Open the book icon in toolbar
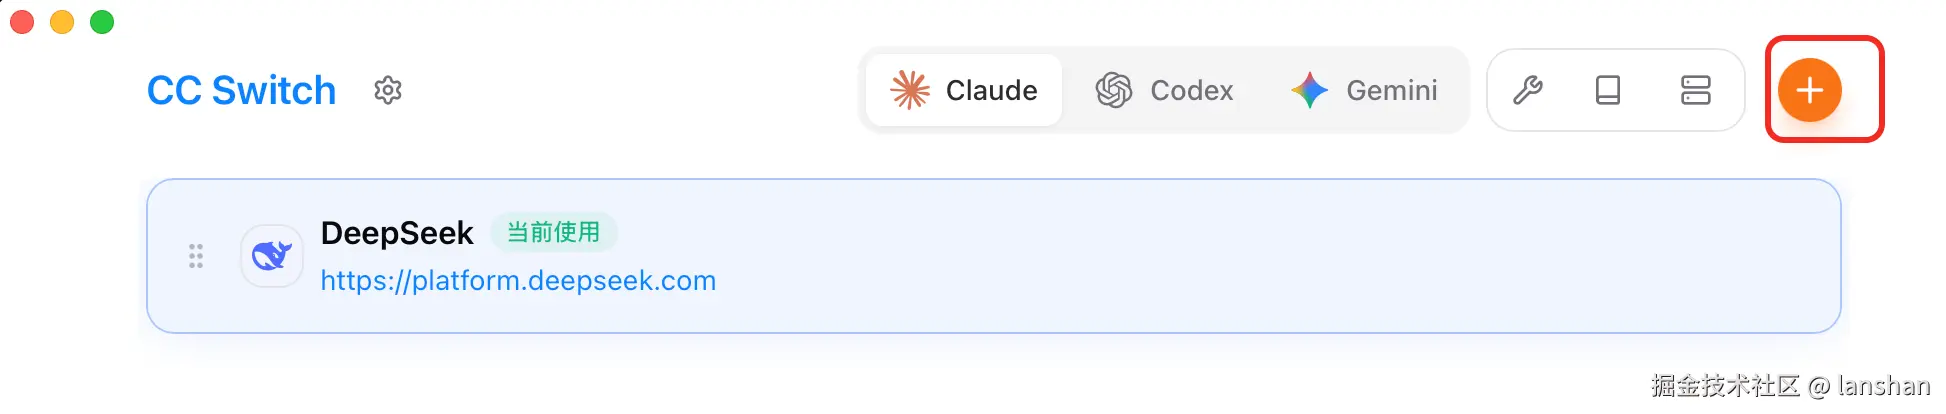 coord(1608,91)
